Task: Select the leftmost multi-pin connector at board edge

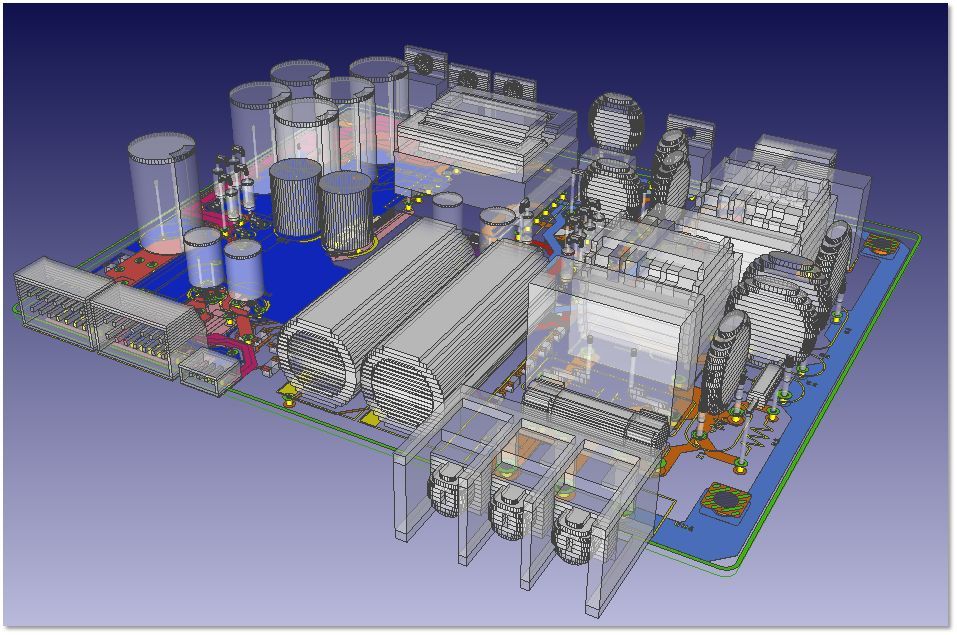Action: [x=52, y=293]
